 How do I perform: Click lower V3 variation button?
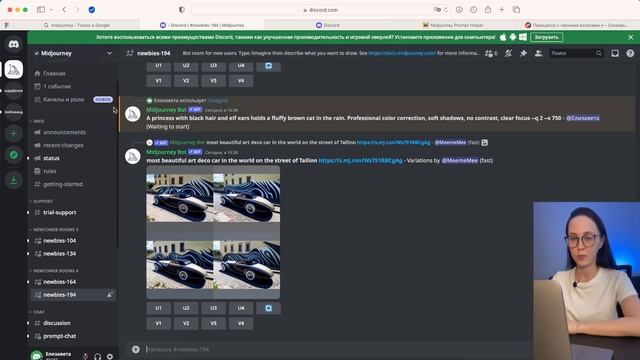click(x=213, y=323)
